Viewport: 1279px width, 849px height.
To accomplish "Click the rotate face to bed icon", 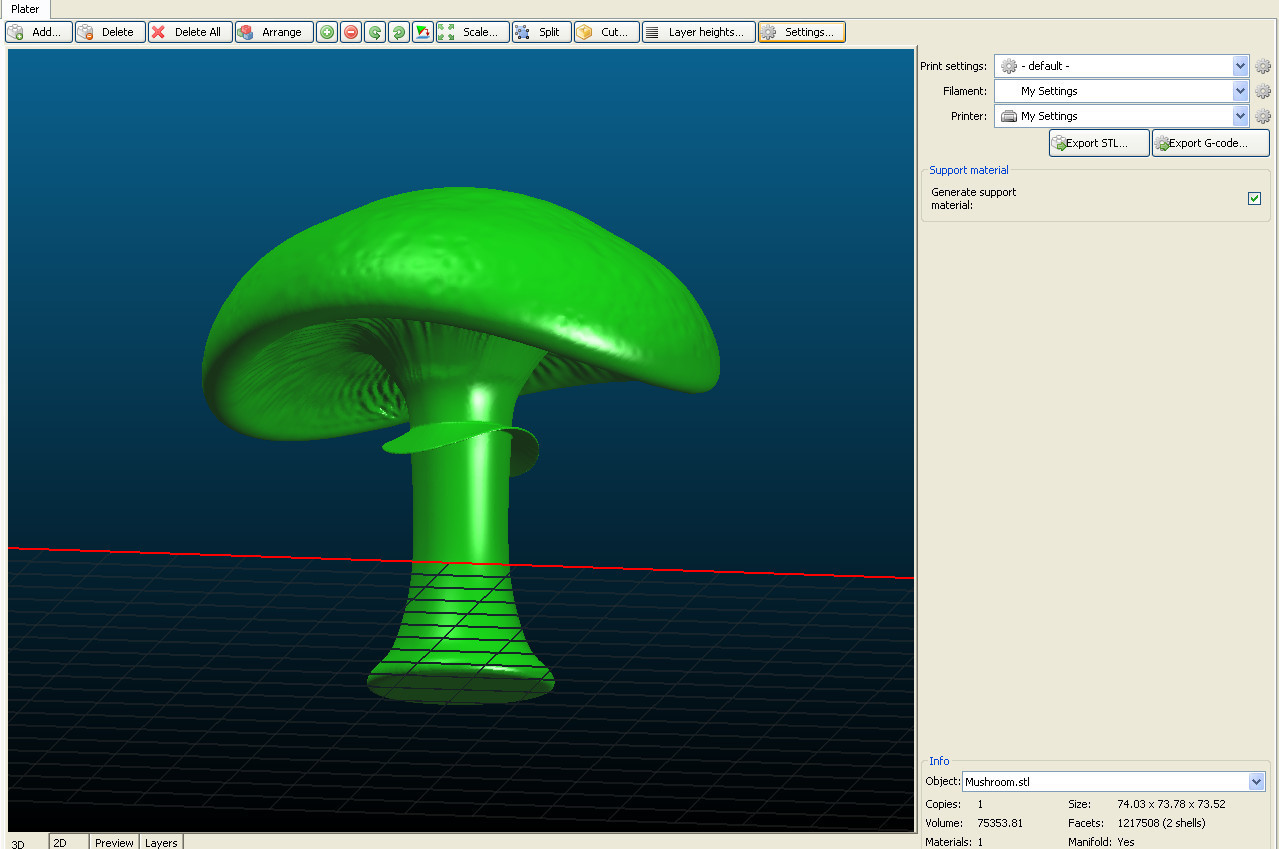I will pos(423,32).
